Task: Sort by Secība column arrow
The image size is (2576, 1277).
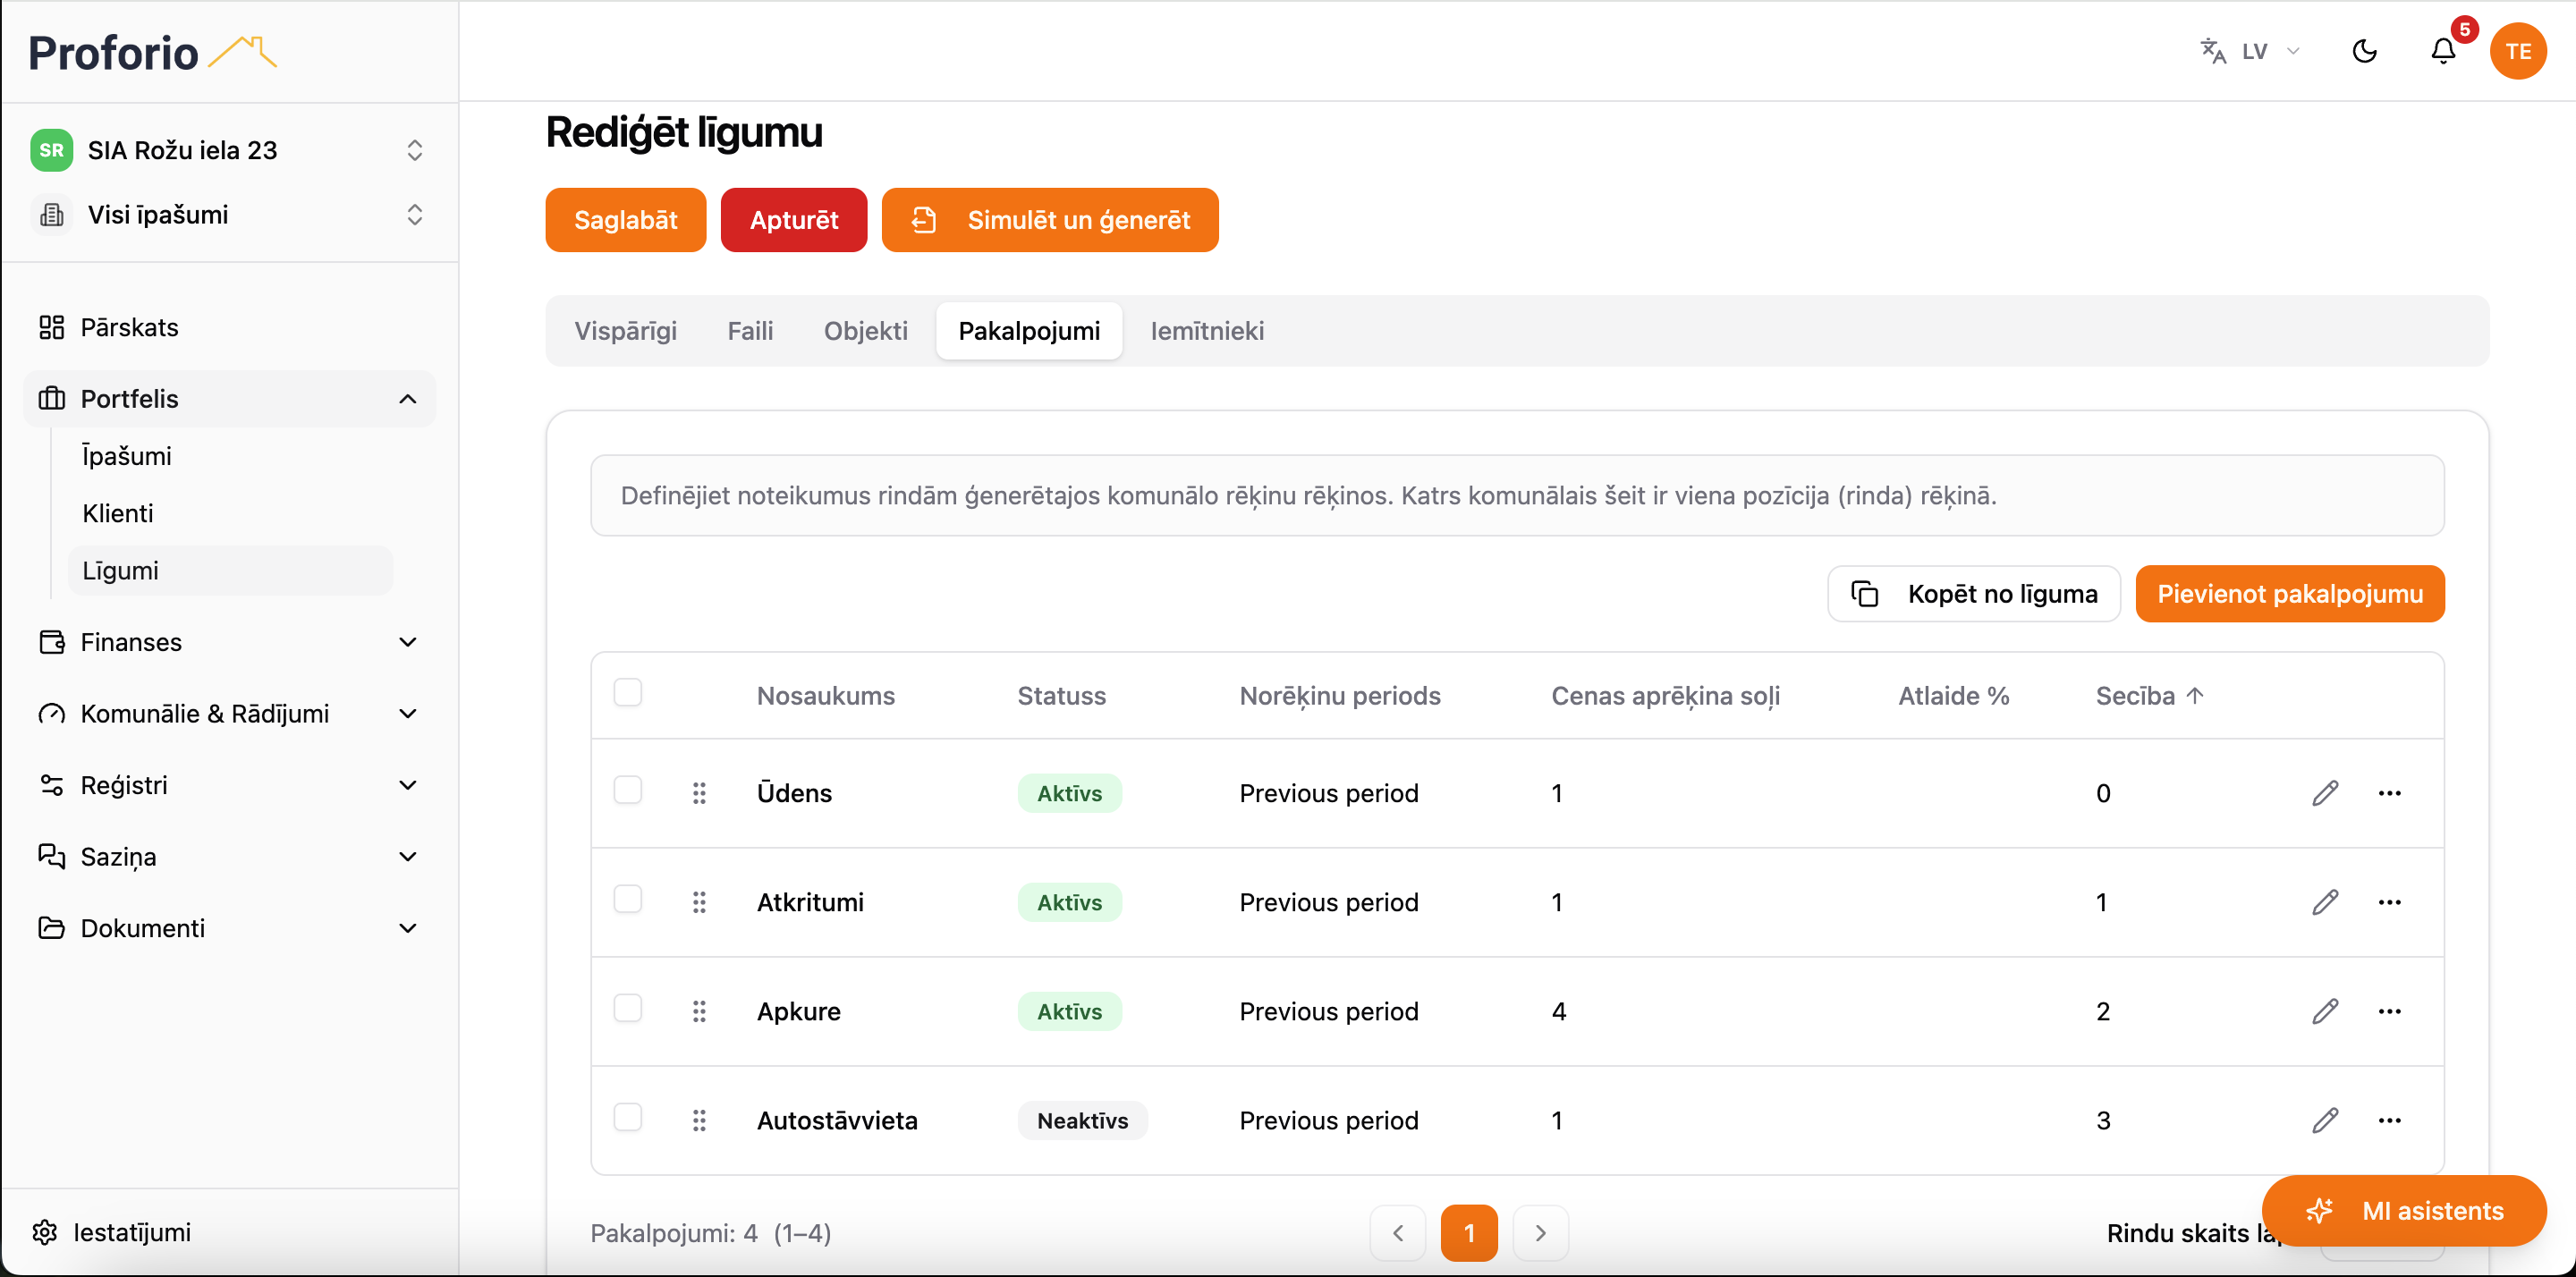Action: (2195, 695)
